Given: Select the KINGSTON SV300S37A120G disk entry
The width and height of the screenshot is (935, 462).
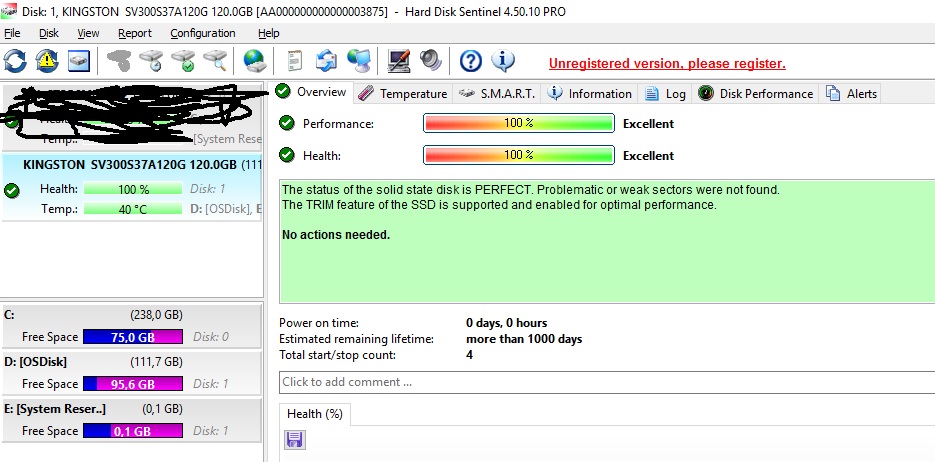Looking at the screenshot, I should (x=130, y=164).
